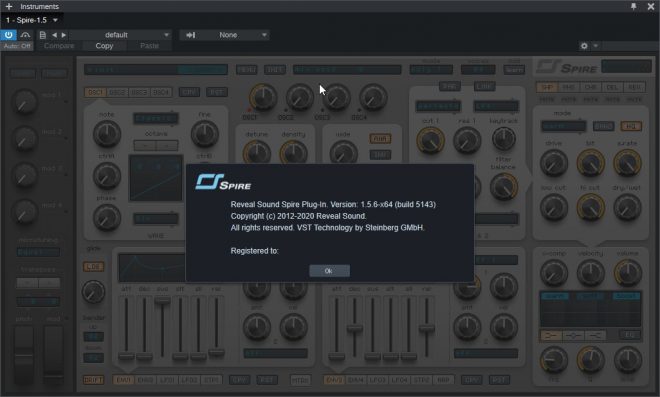Click the OSC2 mix level knob
This screenshot has height=397, width=660.
click(300, 97)
